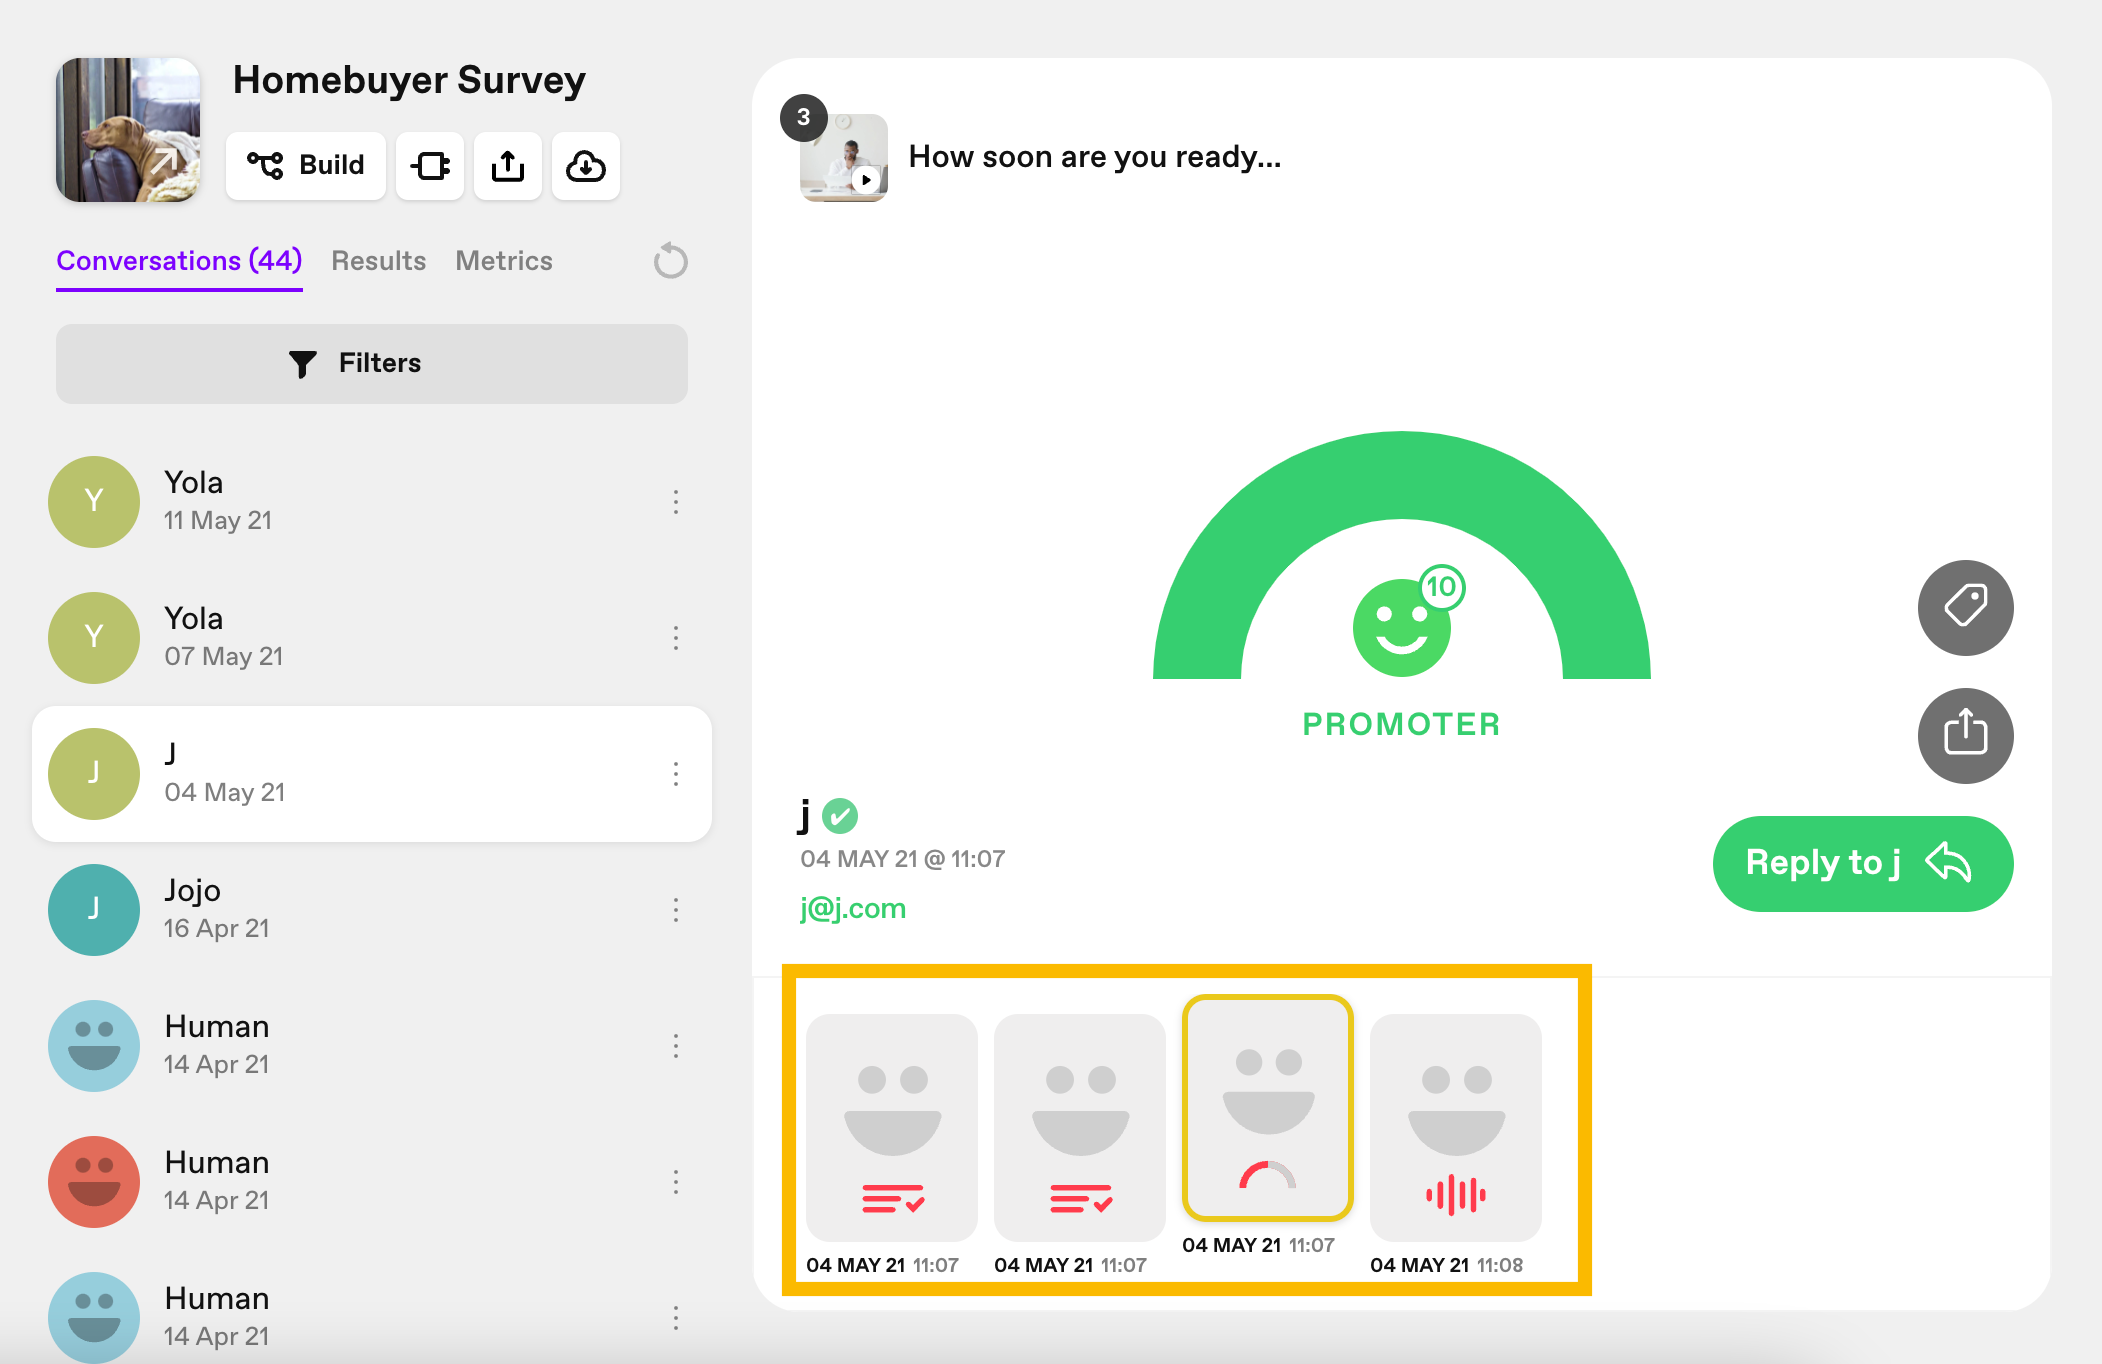Select the highlighted NPS gauge response card
The width and height of the screenshot is (2102, 1364).
coord(1268,1108)
